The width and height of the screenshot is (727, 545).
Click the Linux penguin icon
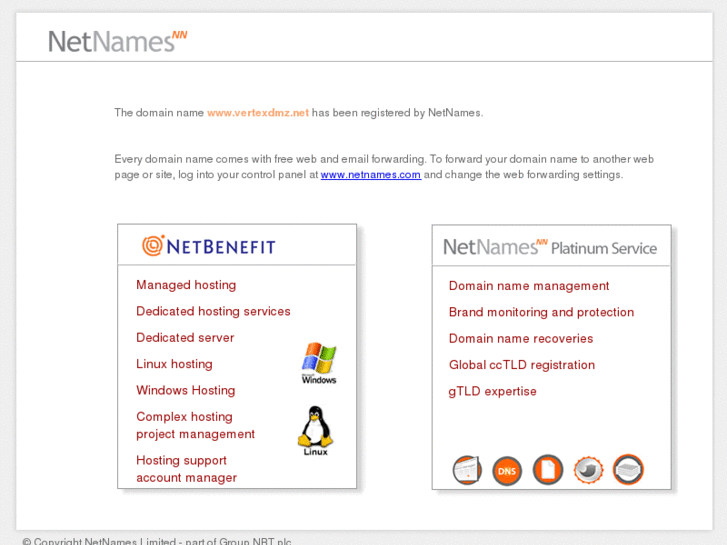(315, 431)
